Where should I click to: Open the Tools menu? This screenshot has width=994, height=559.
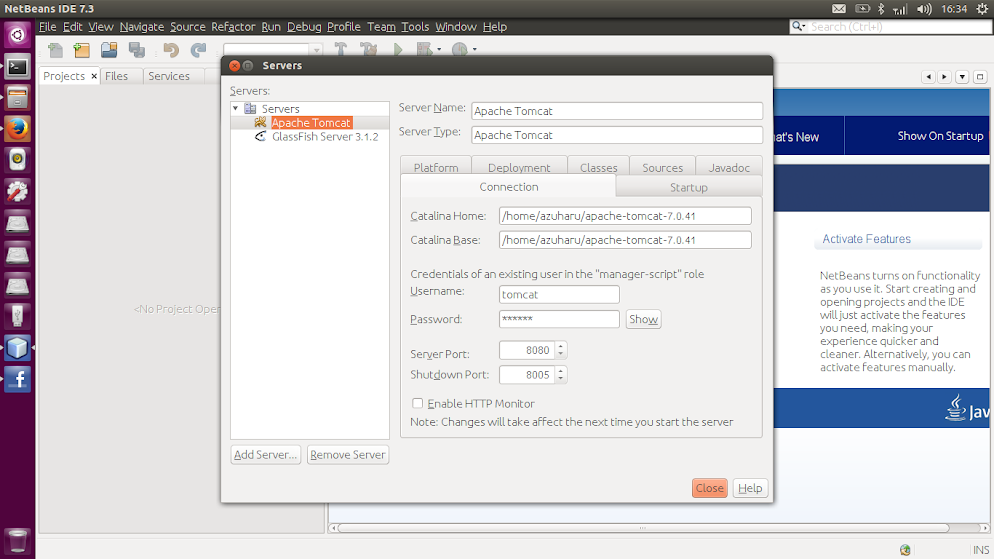(415, 27)
